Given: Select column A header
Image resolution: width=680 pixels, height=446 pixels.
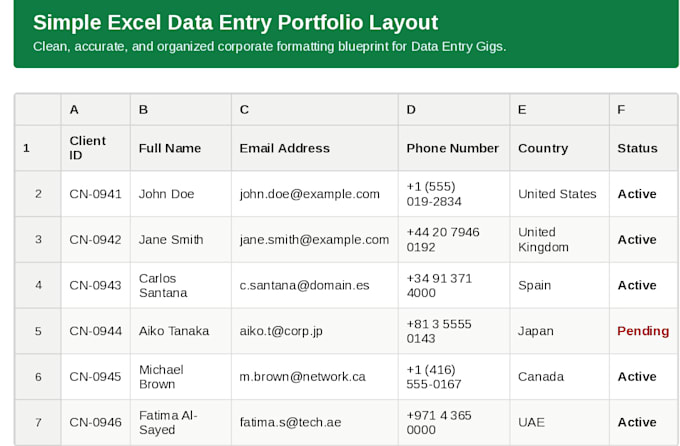Looking at the screenshot, I should pos(95,109).
